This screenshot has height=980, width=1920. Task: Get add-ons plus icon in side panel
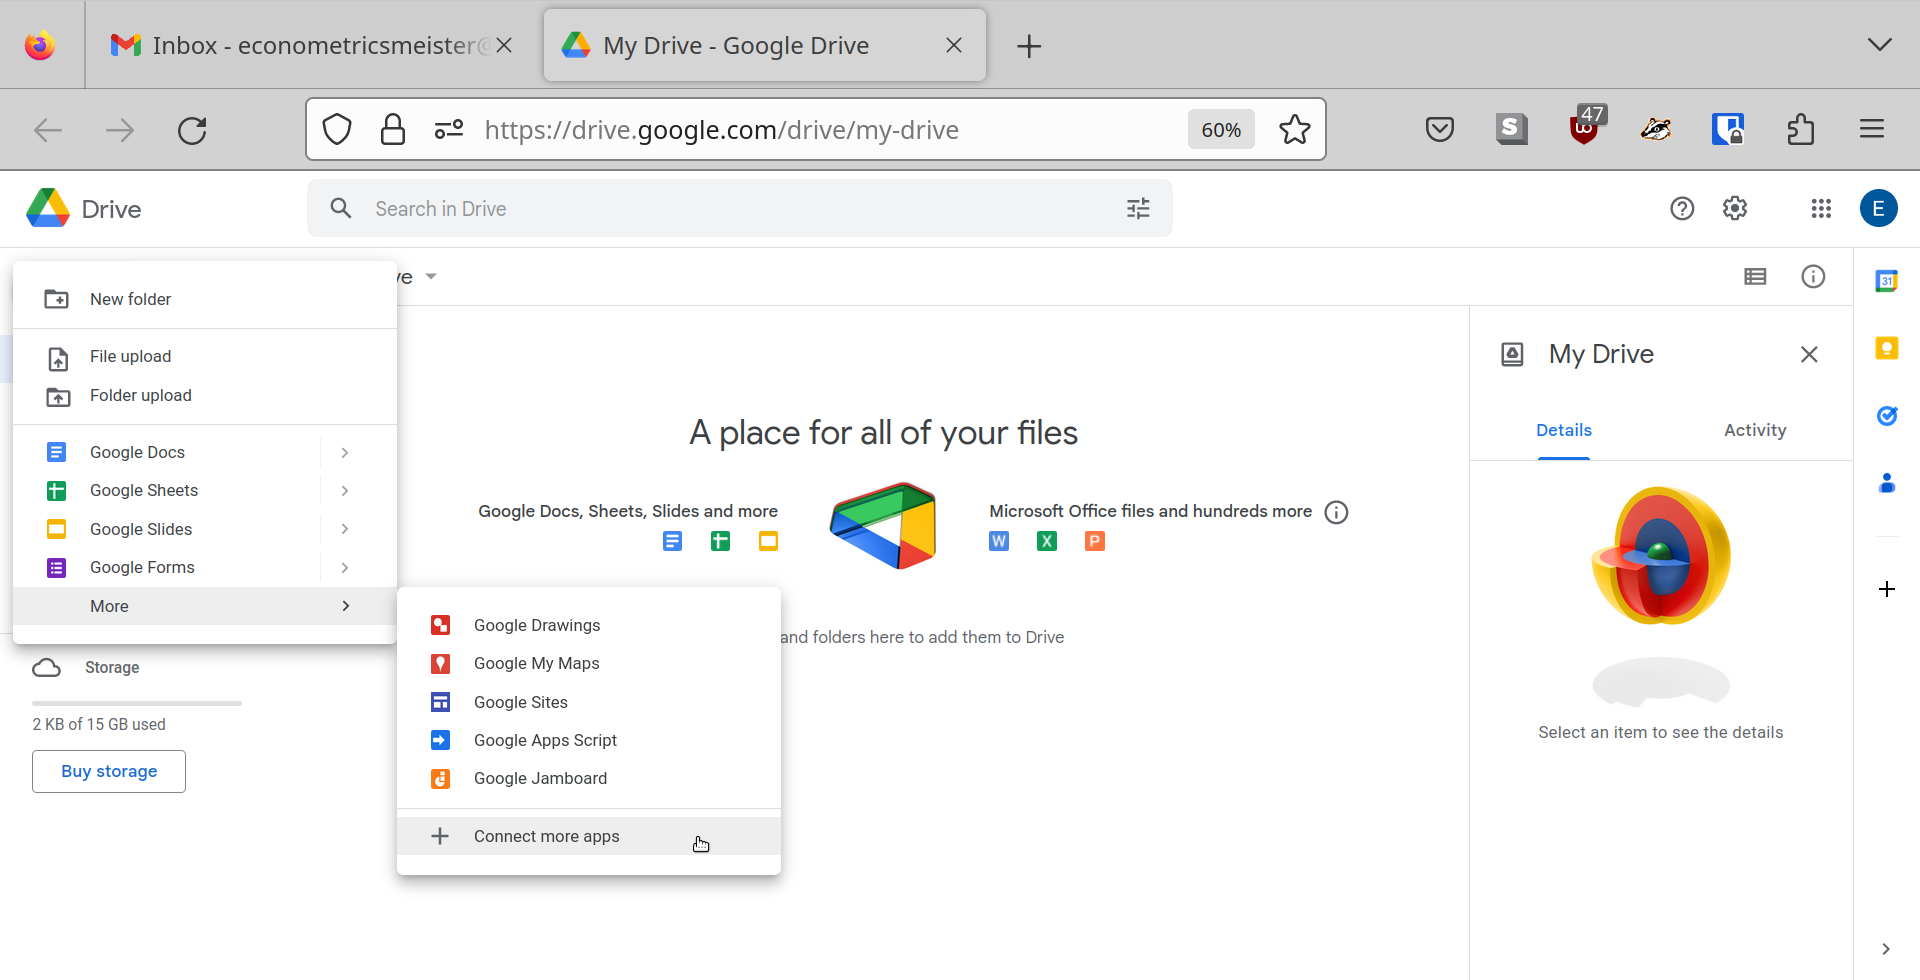click(1887, 589)
